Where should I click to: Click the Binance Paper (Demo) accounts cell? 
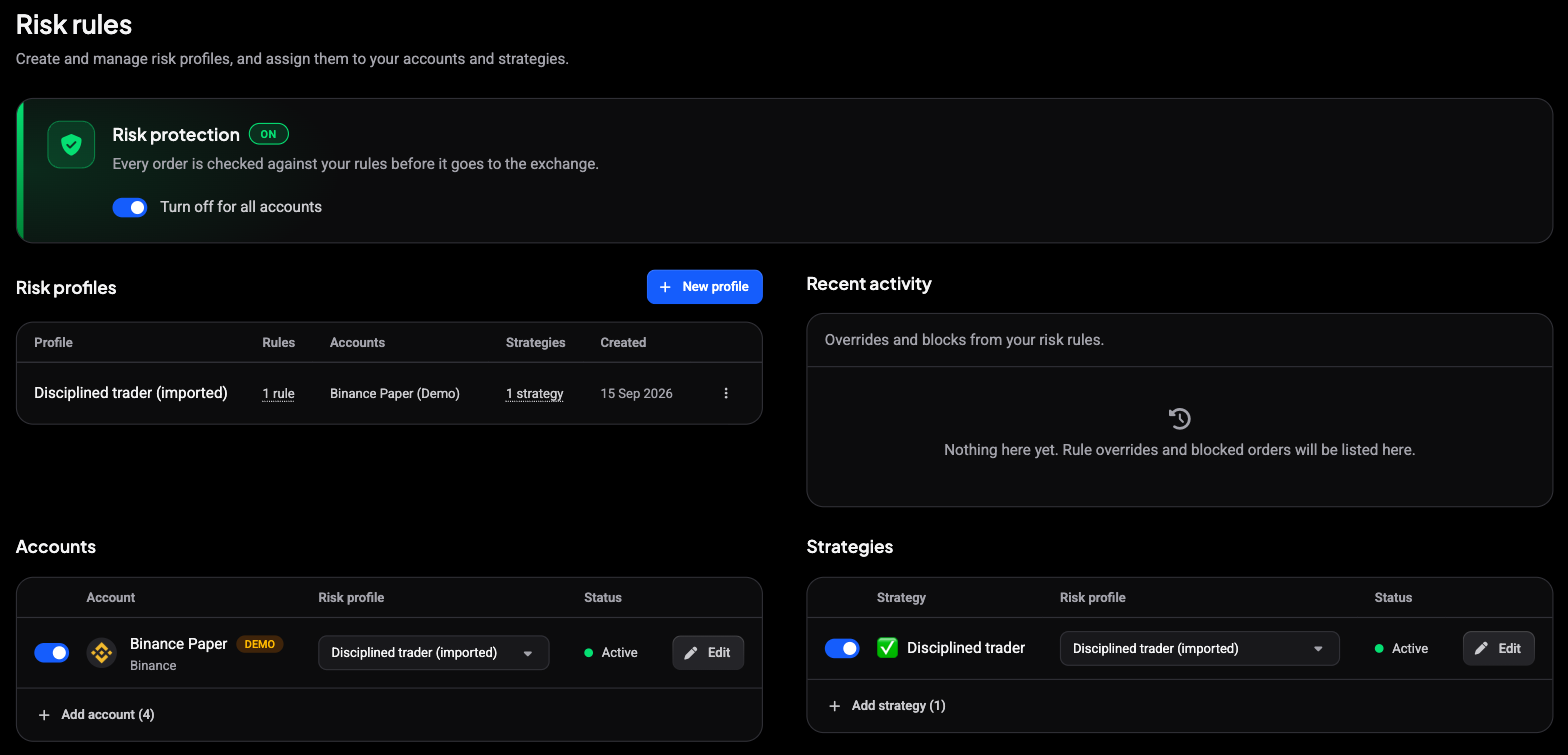point(395,394)
